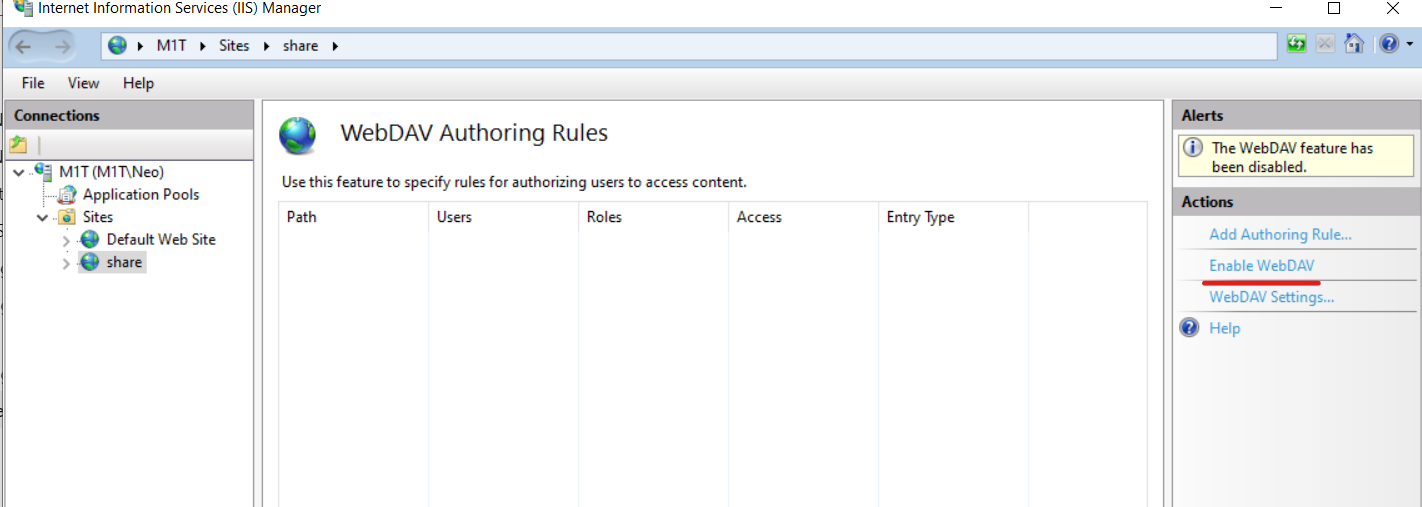Click the IIS Manager title bar icon
Screen dimensions: 1422x507
[22, 8]
